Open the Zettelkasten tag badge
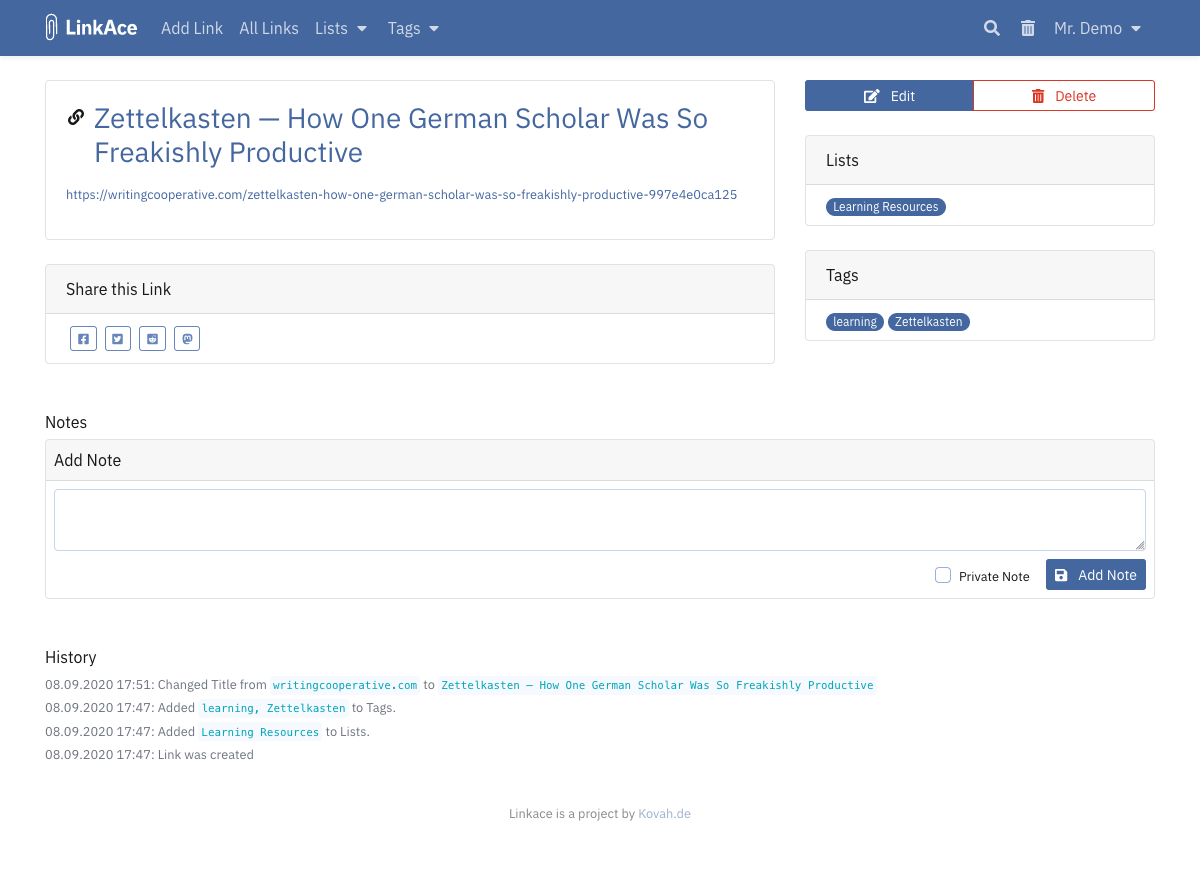This screenshot has width=1200, height=871. pyautogui.click(x=929, y=322)
